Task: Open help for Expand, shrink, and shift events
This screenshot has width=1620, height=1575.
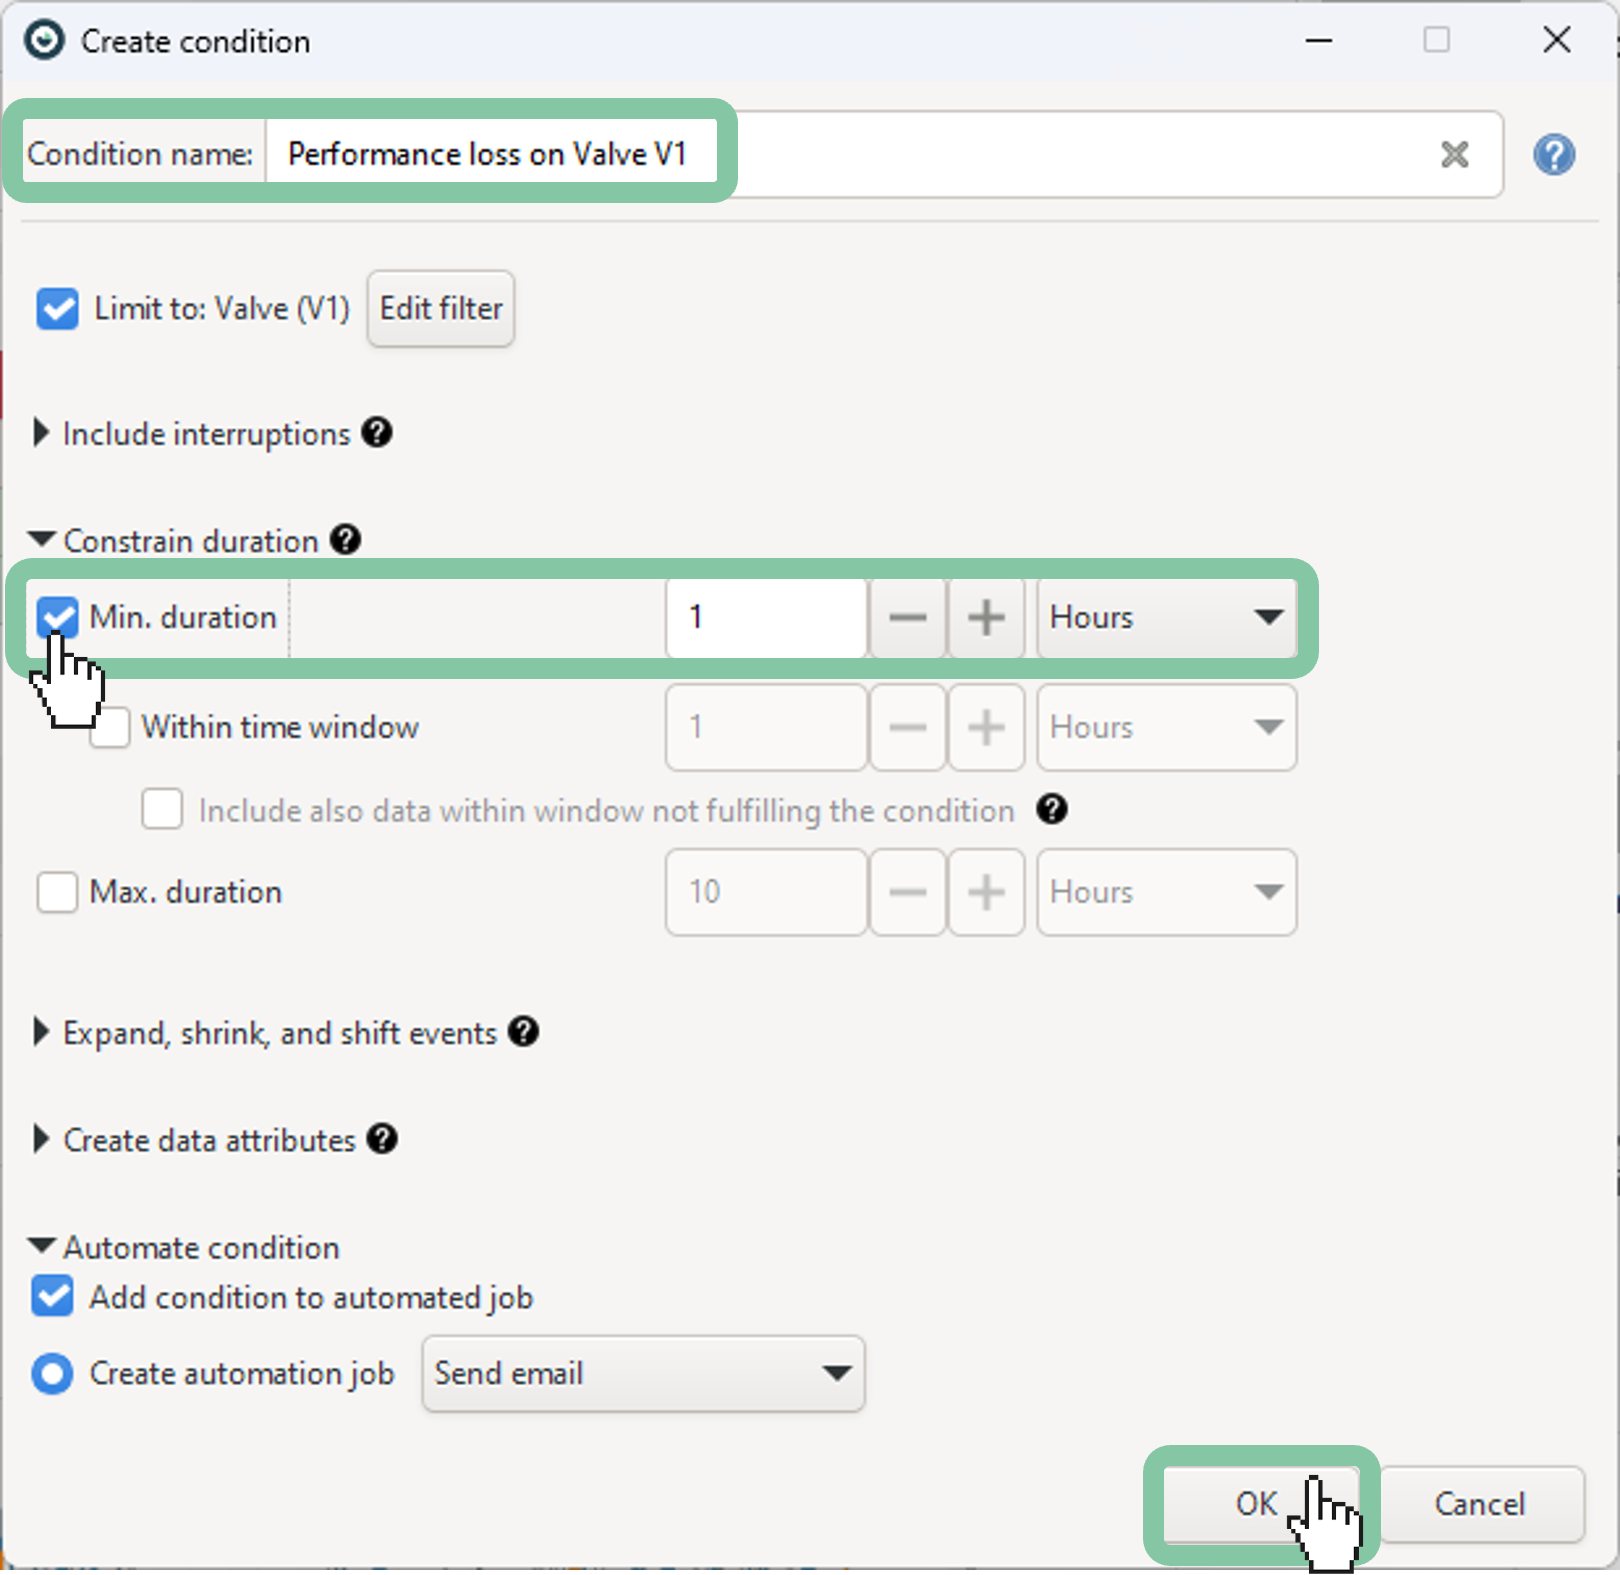Action: [523, 1032]
